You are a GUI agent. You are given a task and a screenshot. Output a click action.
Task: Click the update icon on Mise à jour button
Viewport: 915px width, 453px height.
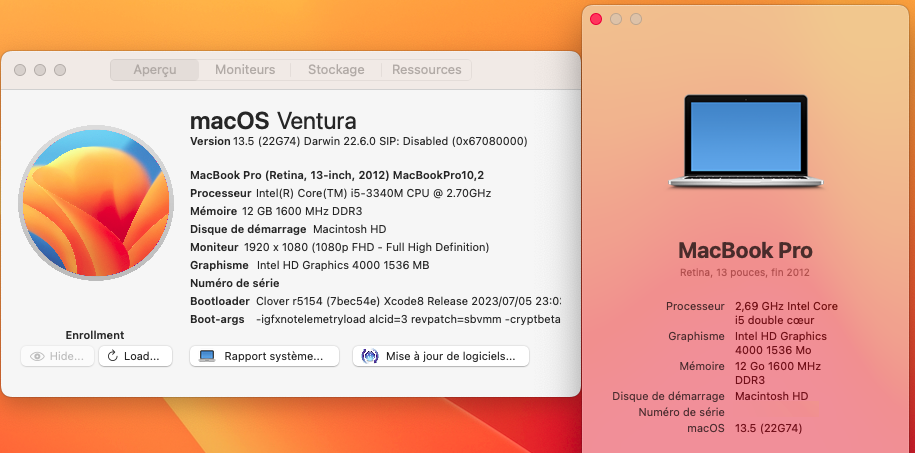[x=370, y=356]
